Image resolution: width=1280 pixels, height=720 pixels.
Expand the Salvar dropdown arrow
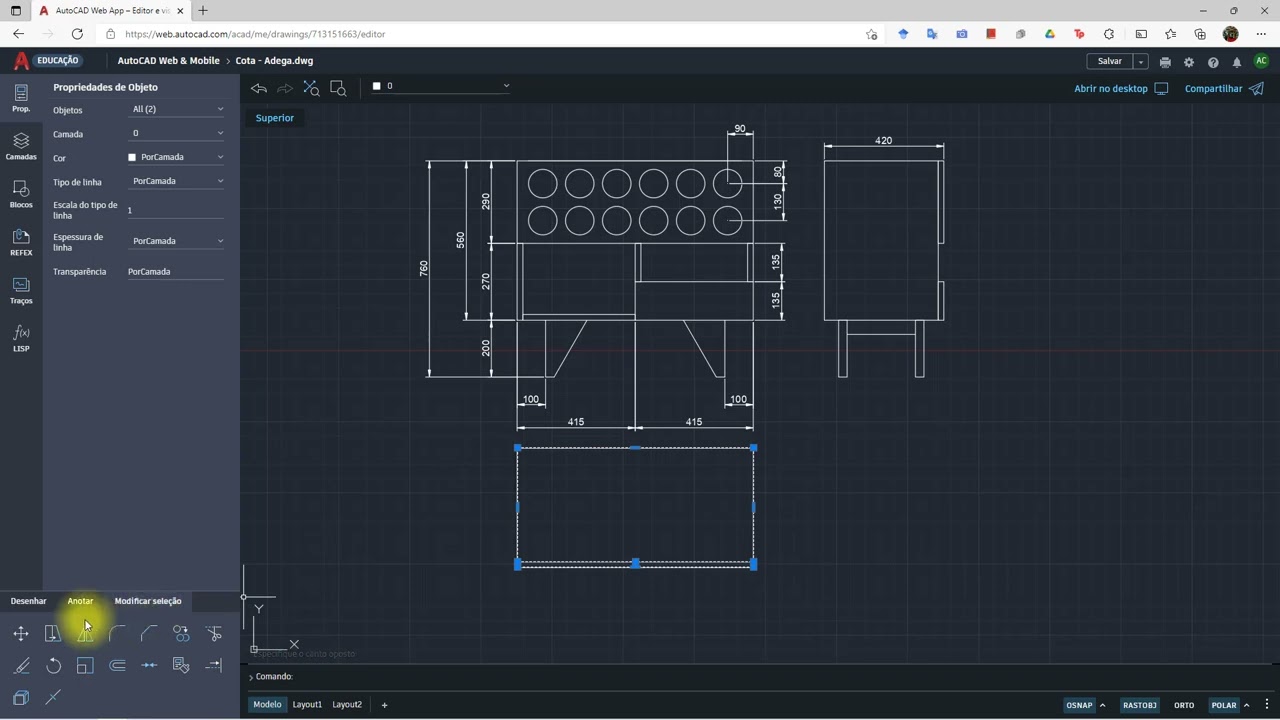[1140, 62]
